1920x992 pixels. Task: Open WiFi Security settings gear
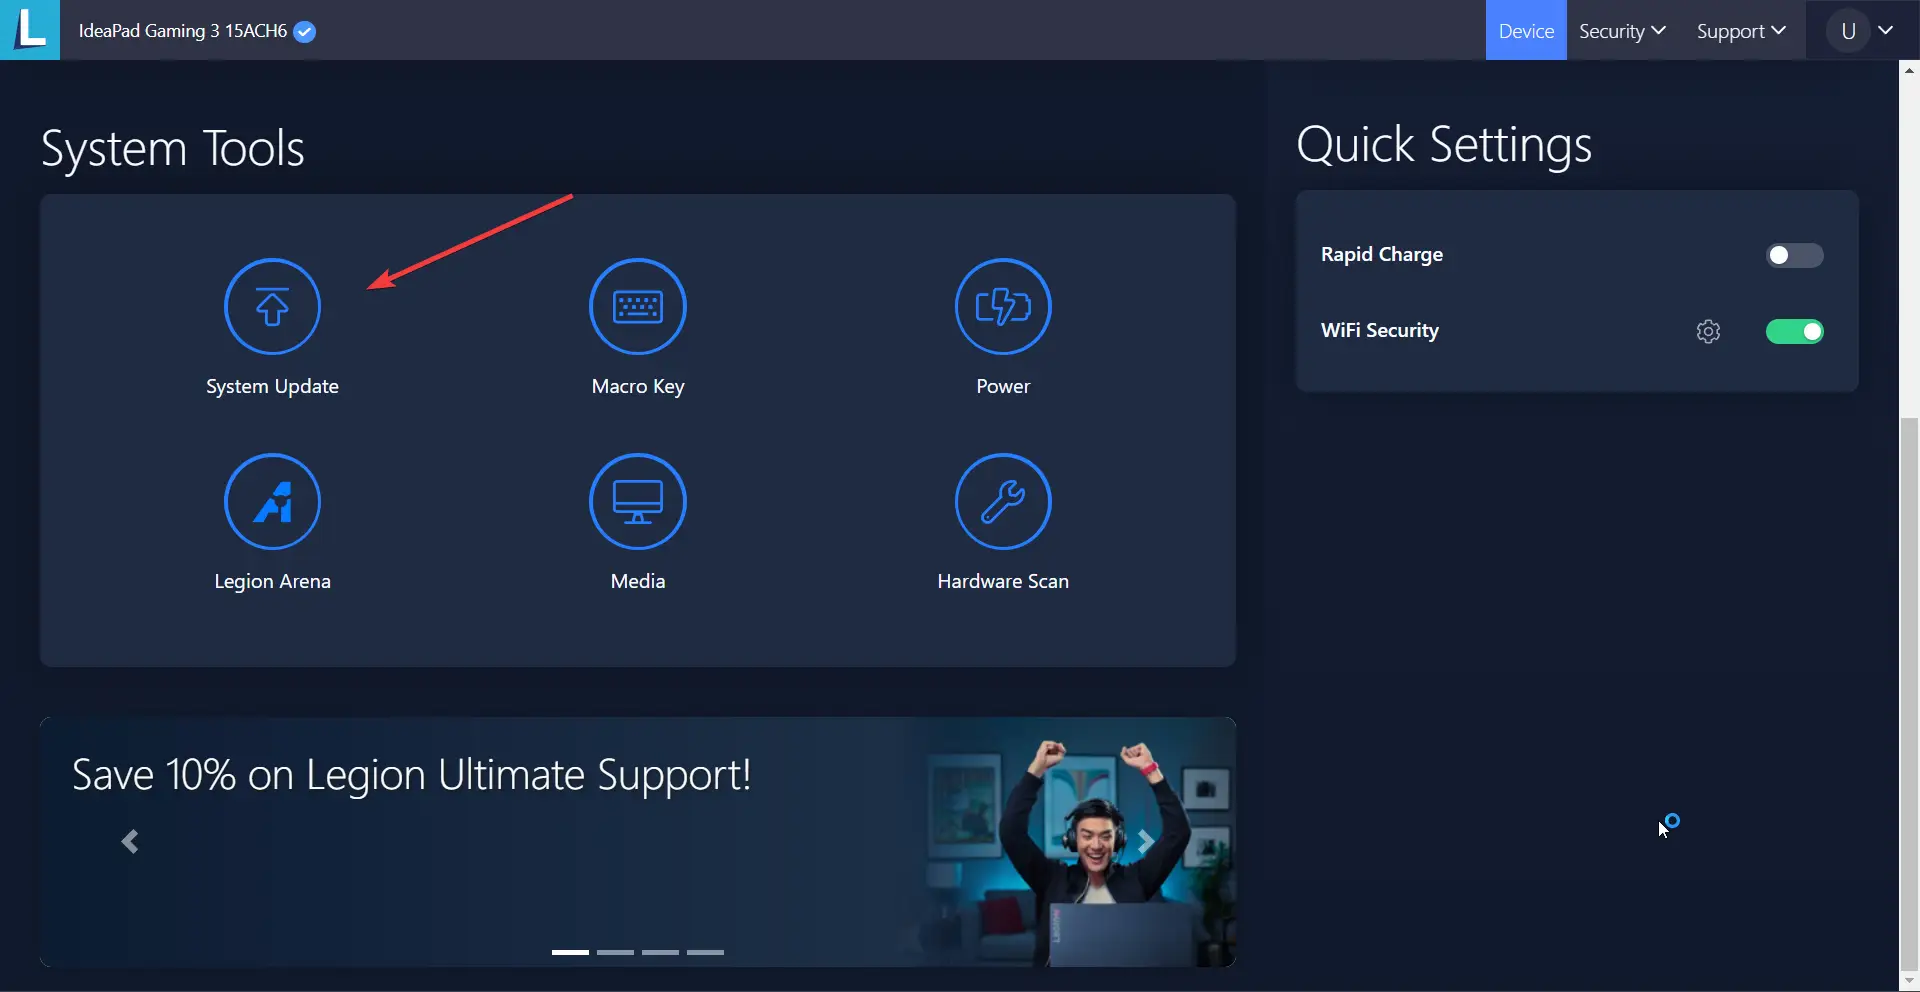[1708, 331]
